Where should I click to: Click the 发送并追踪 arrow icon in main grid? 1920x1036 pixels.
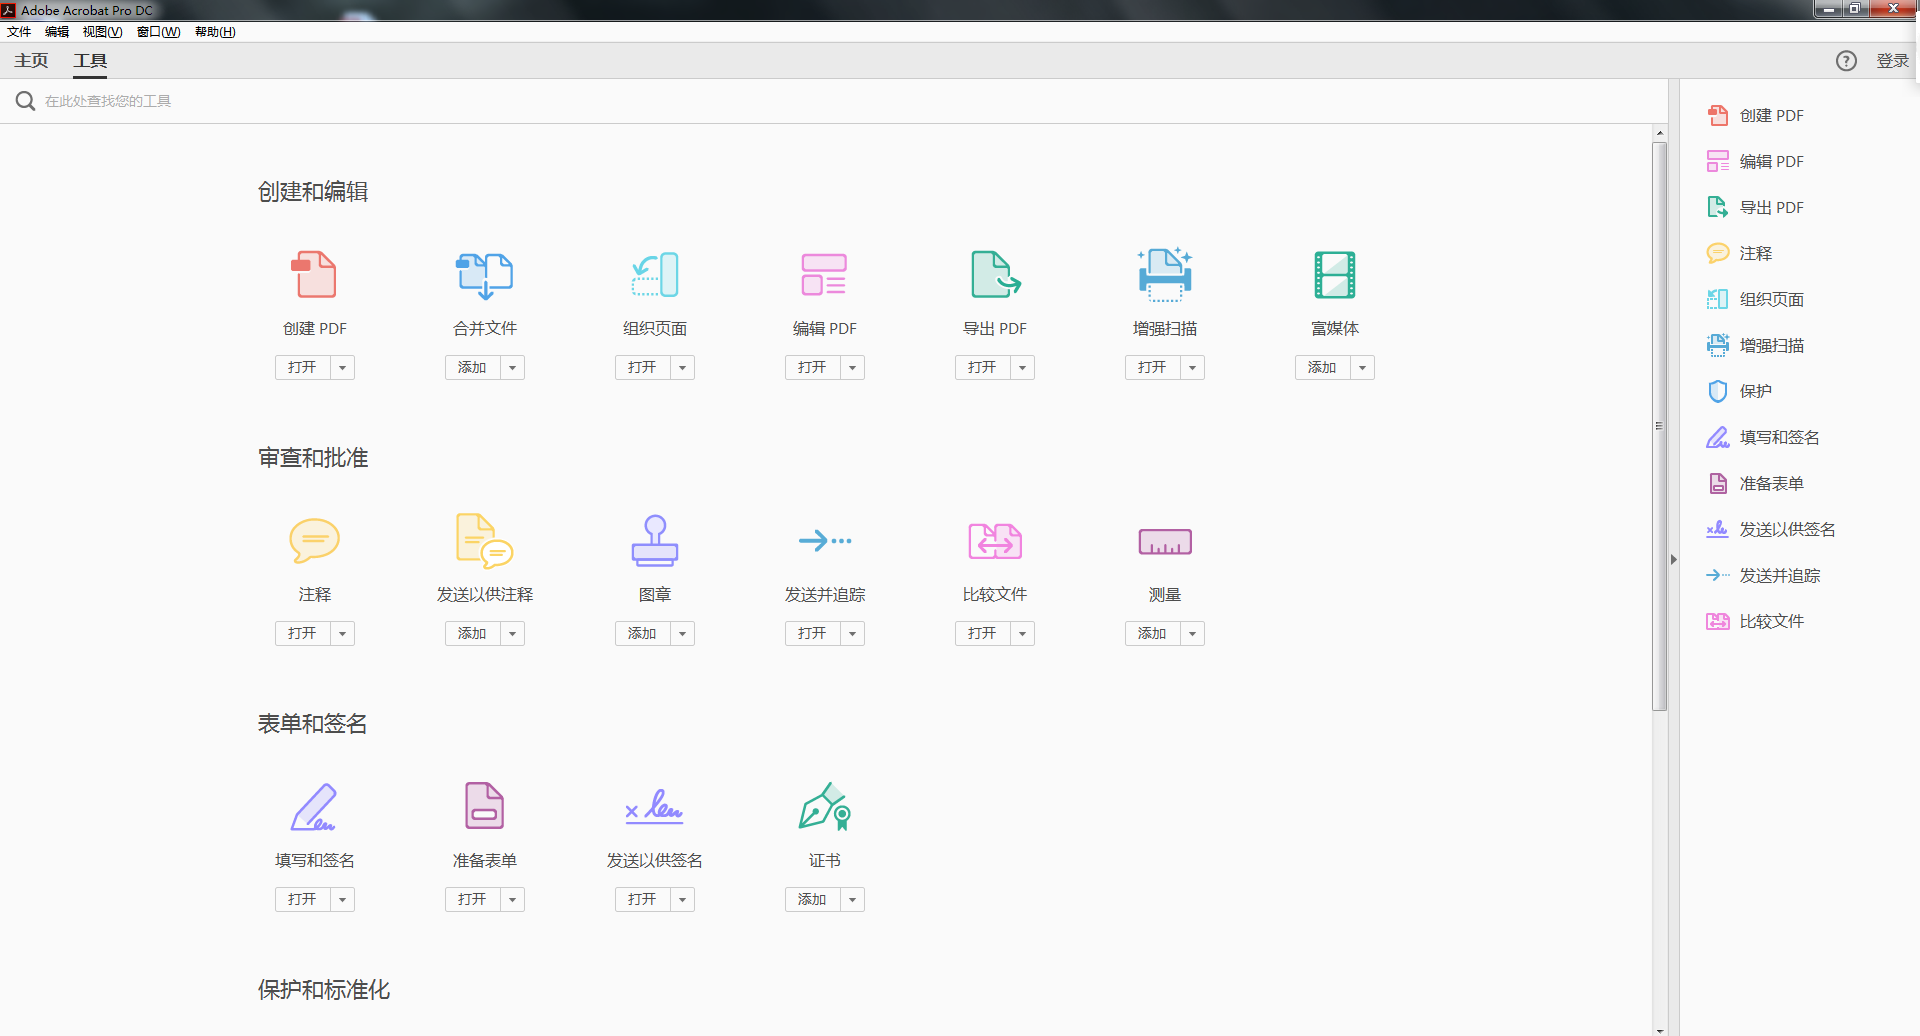[x=825, y=541]
